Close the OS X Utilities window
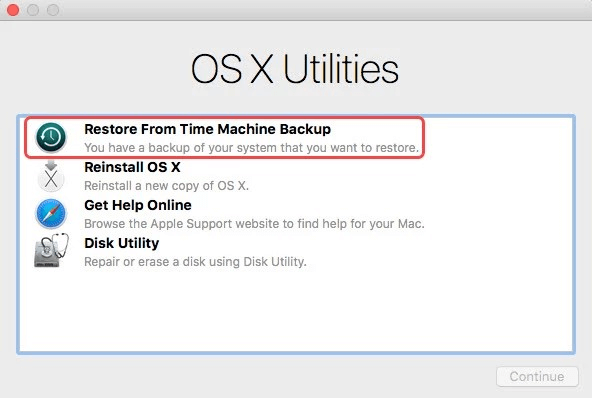This screenshot has height=398, width=592. [13, 10]
